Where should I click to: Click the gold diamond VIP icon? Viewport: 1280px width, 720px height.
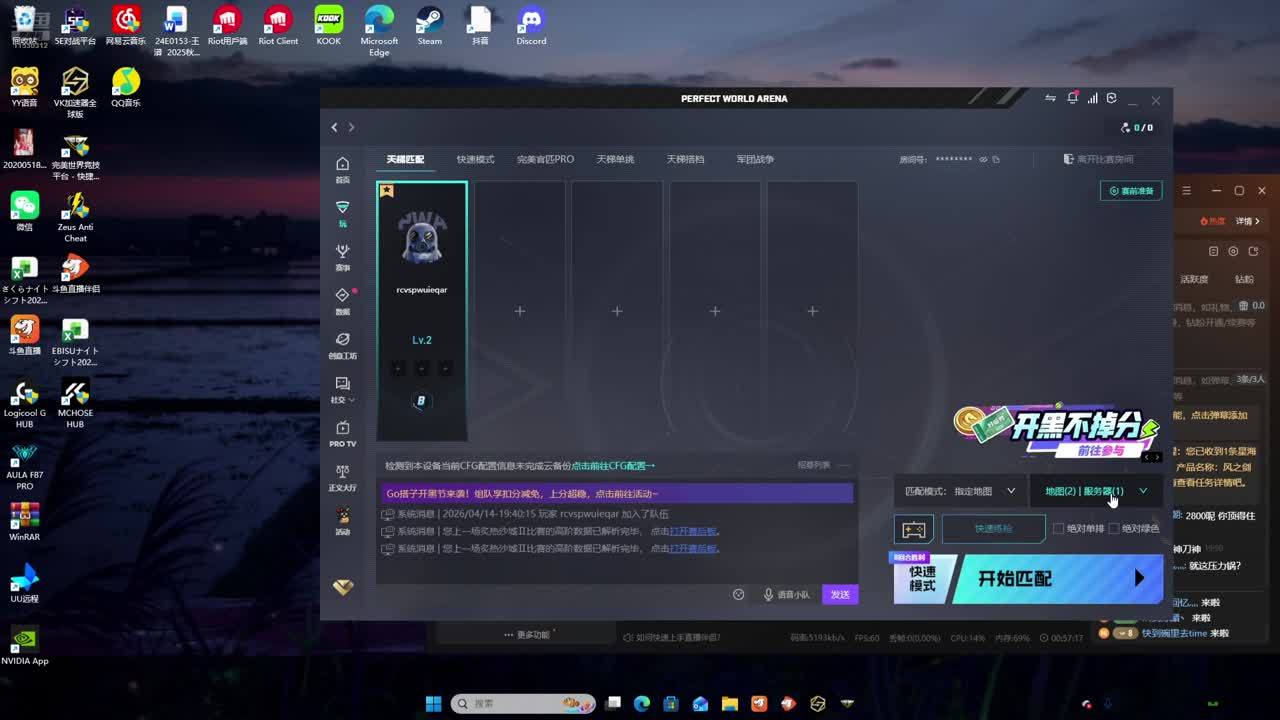pyautogui.click(x=342, y=588)
